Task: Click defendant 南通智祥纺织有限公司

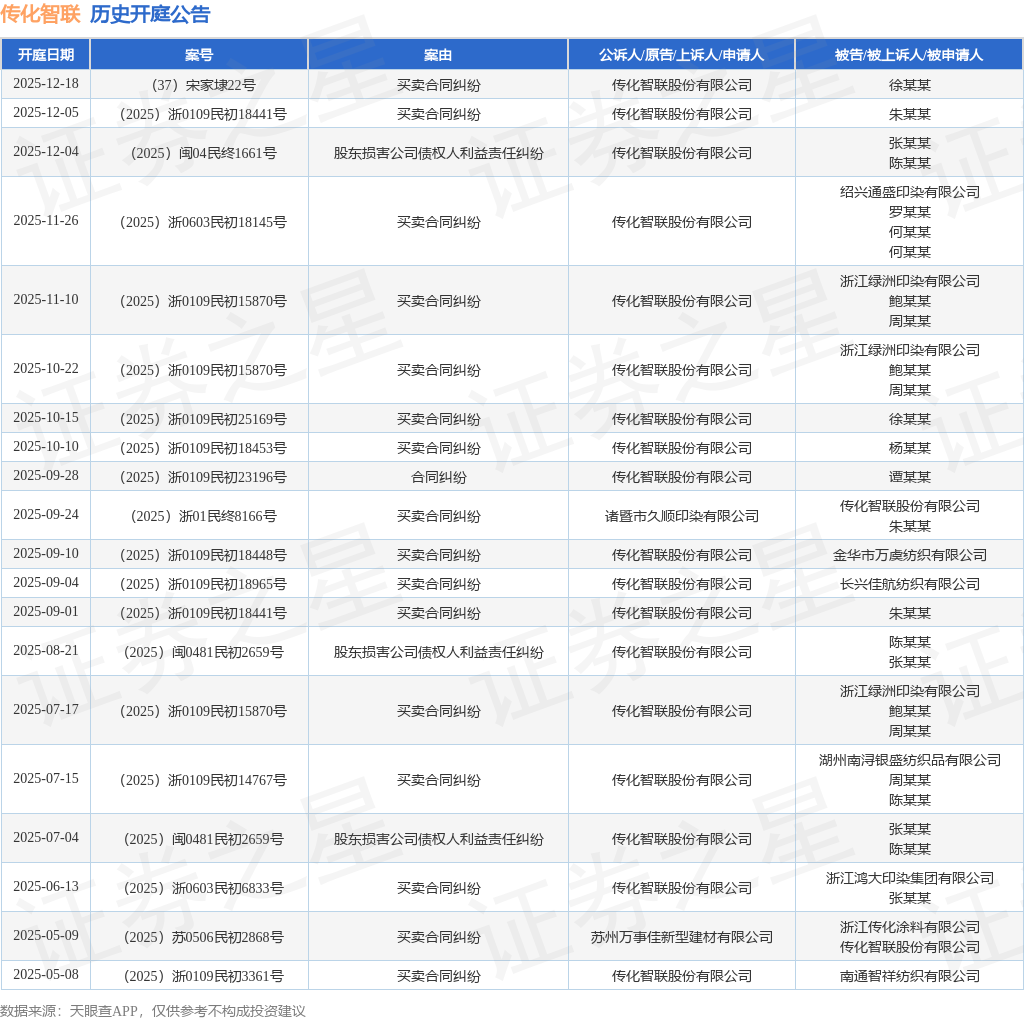Action: [x=910, y=977]
